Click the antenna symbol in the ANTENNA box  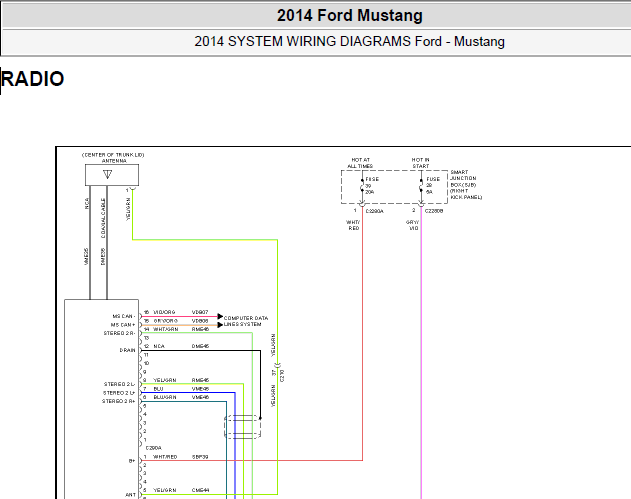coord(107,174)
